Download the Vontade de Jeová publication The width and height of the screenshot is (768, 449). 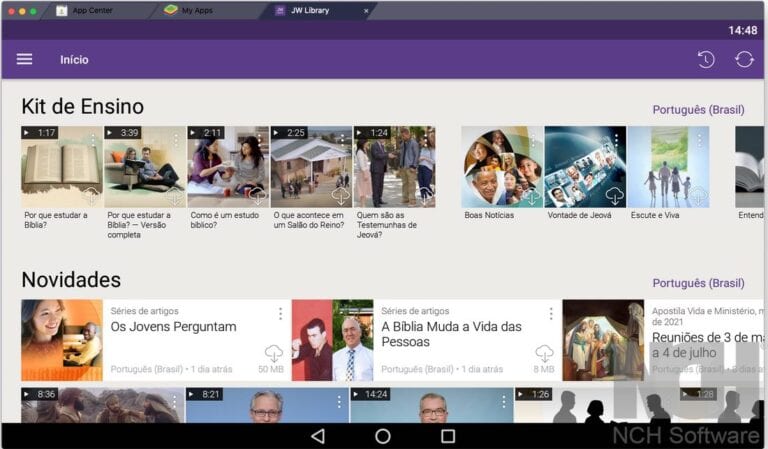[614, 196]
